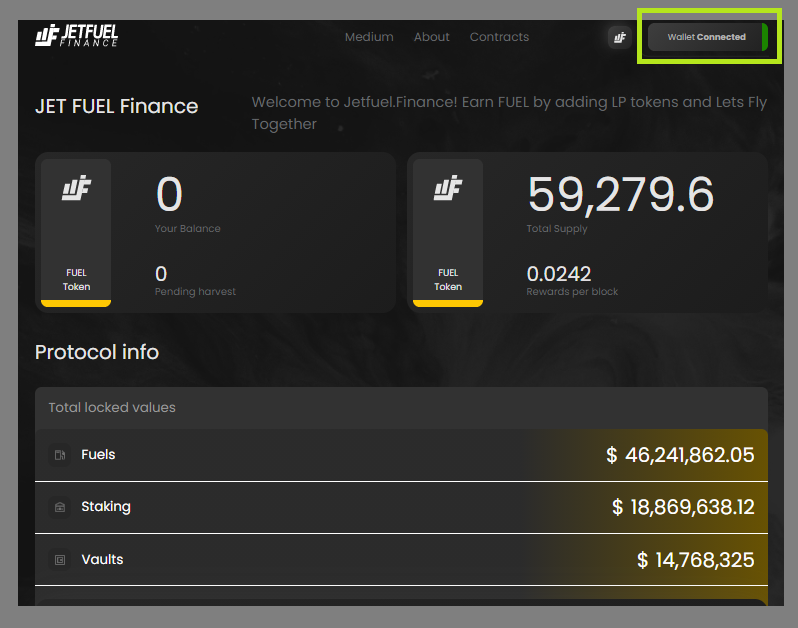
Task: Click the 59,279.6 total supply figure
Action: (620, 194)
